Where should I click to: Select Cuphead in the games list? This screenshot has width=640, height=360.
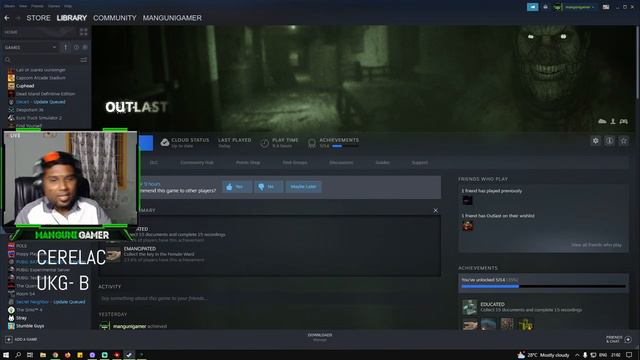(25, 86)
